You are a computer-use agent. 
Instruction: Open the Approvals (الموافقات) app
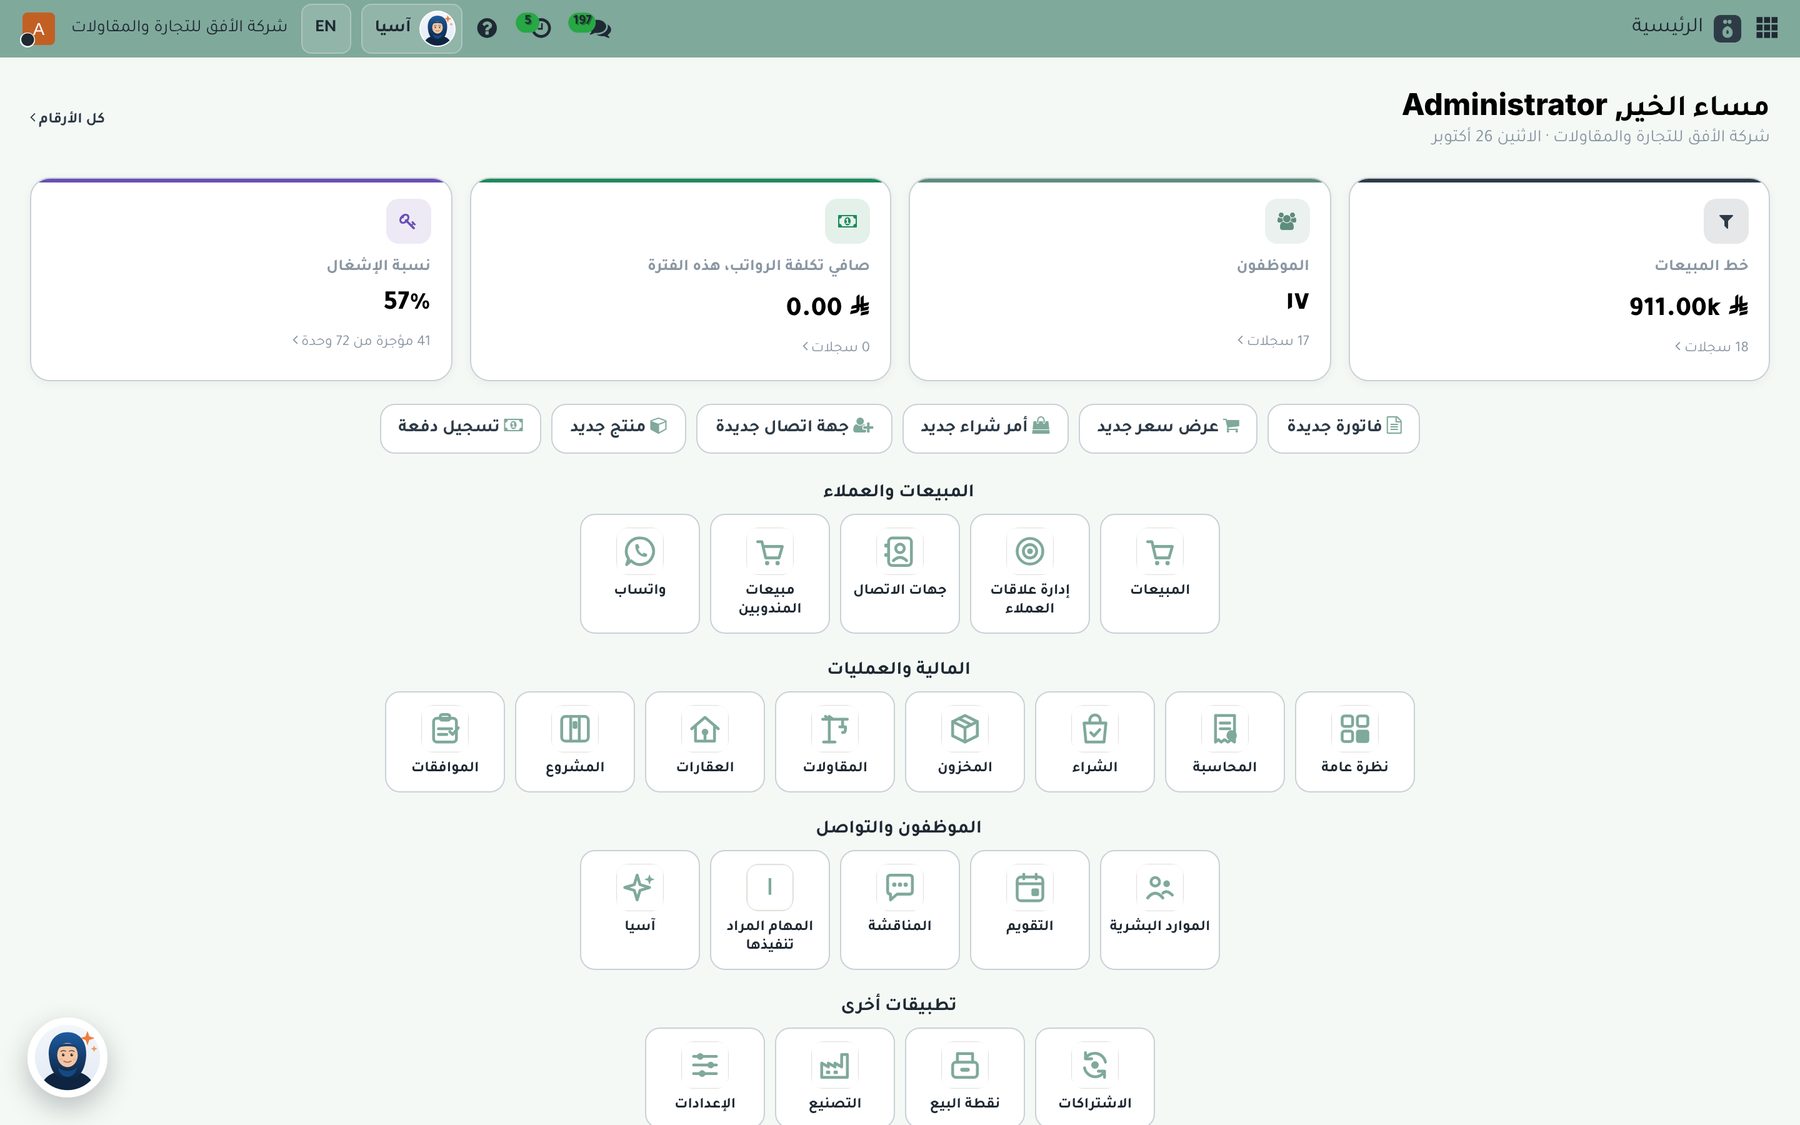coord(445,742)
